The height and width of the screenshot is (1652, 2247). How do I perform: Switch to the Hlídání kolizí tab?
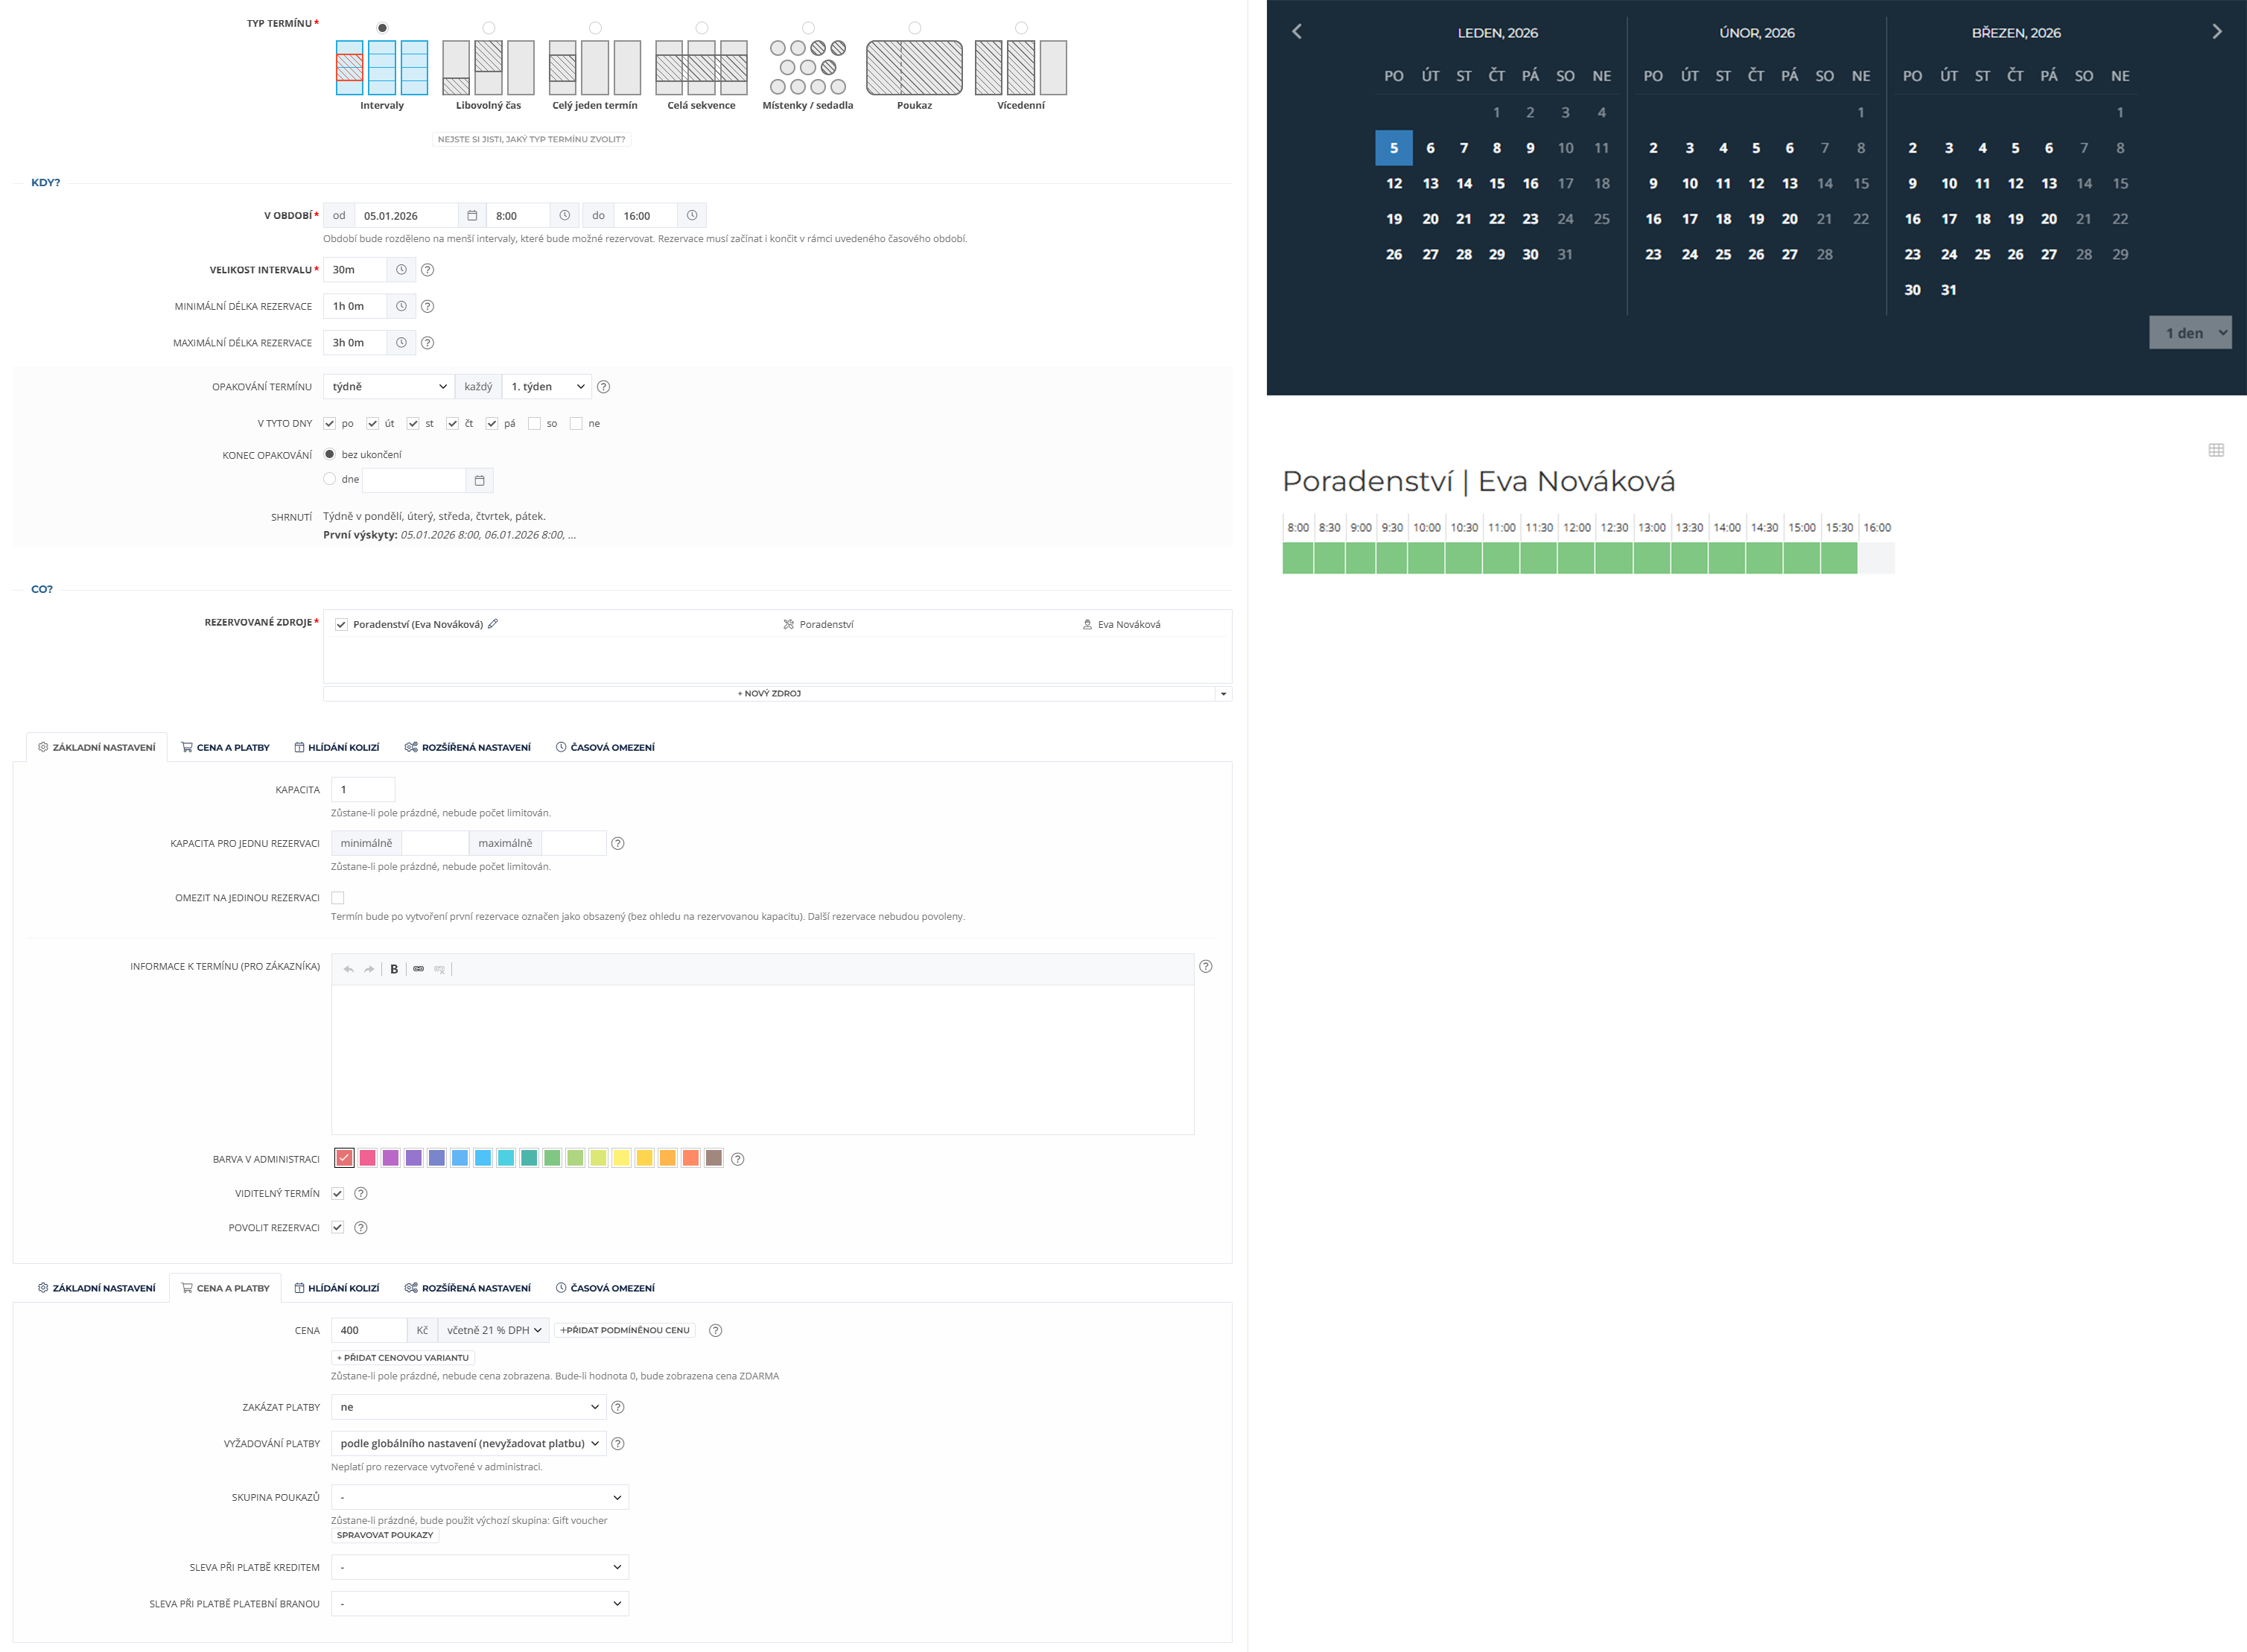pos(337,747)
